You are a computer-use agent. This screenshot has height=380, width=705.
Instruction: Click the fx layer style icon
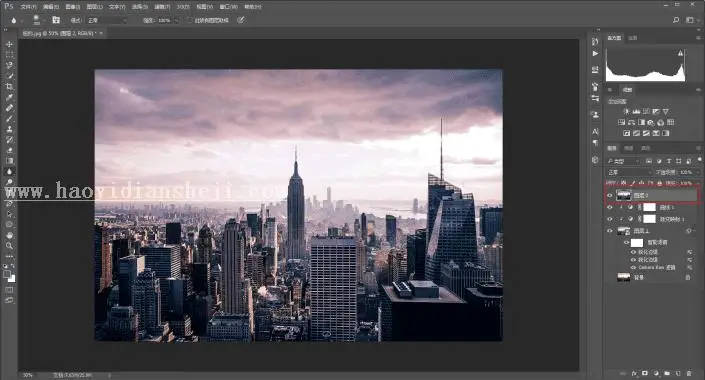[634, 373]
